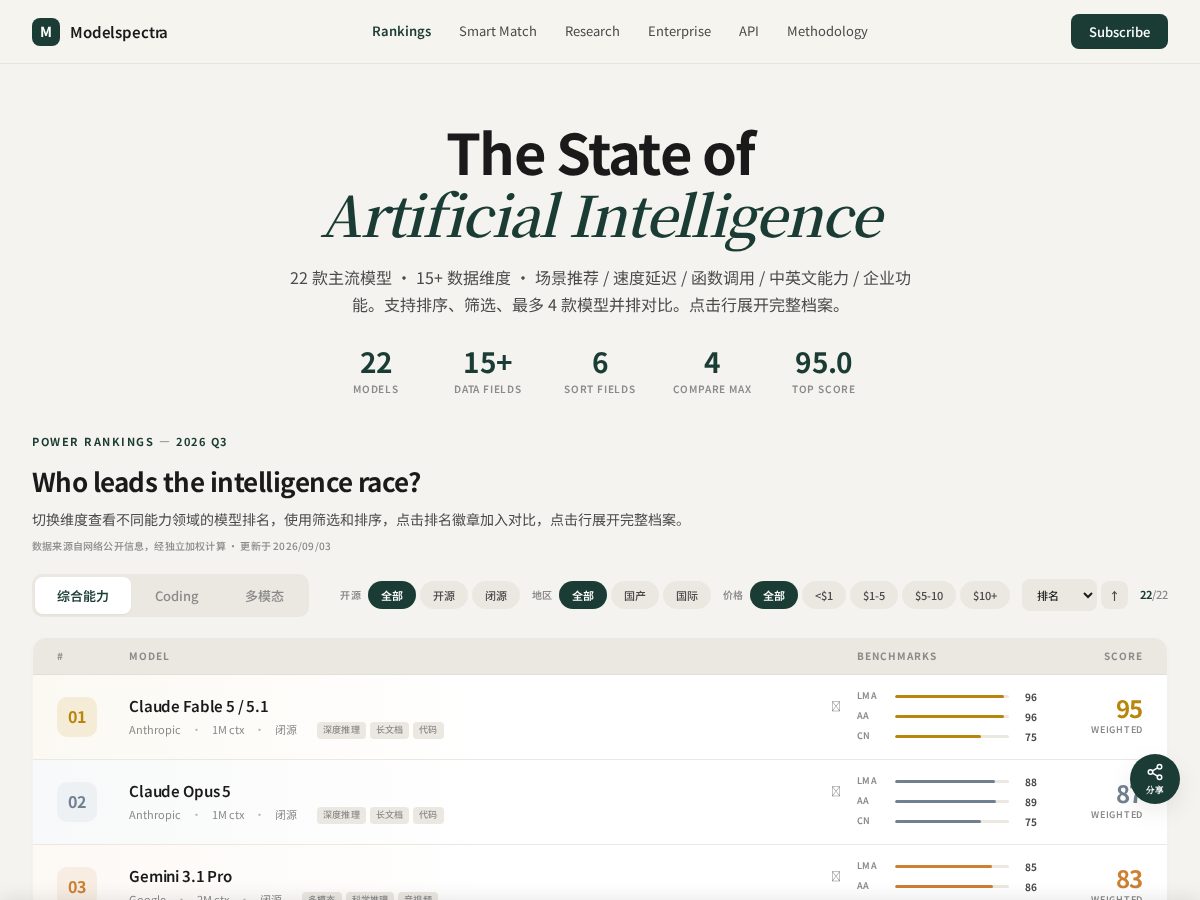The image size is (1200, 900).
Task: Click the 22/22 result count
Action: (x=1154, y=595)
